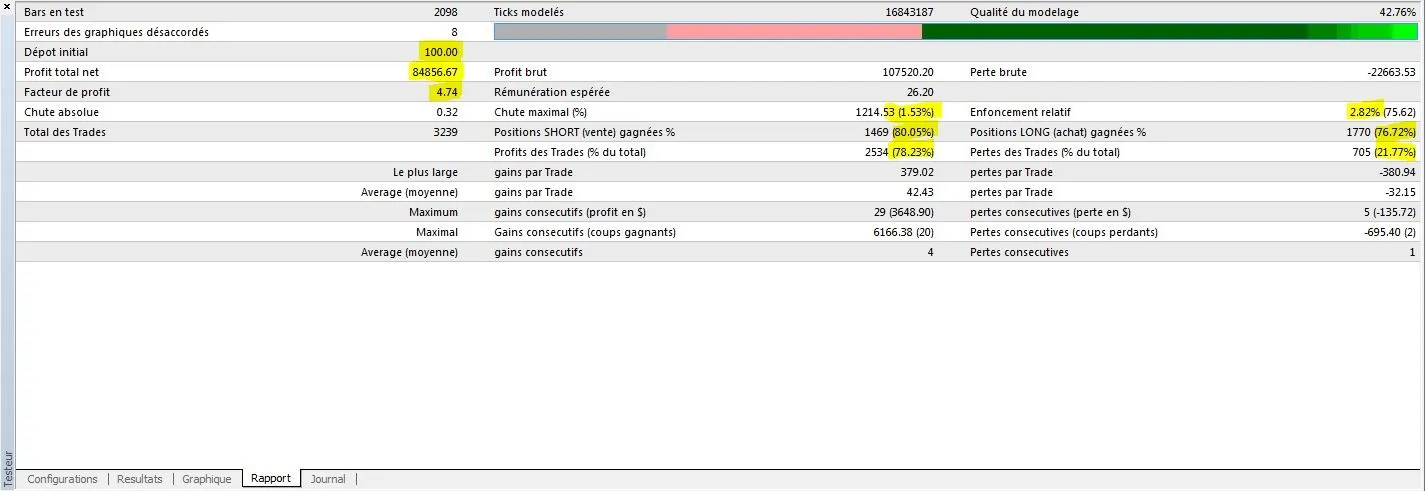Click the gray segment of modeling quality bar
Image resolution: width=1425 pixels, height=491 pixels.
pos(580,32)
